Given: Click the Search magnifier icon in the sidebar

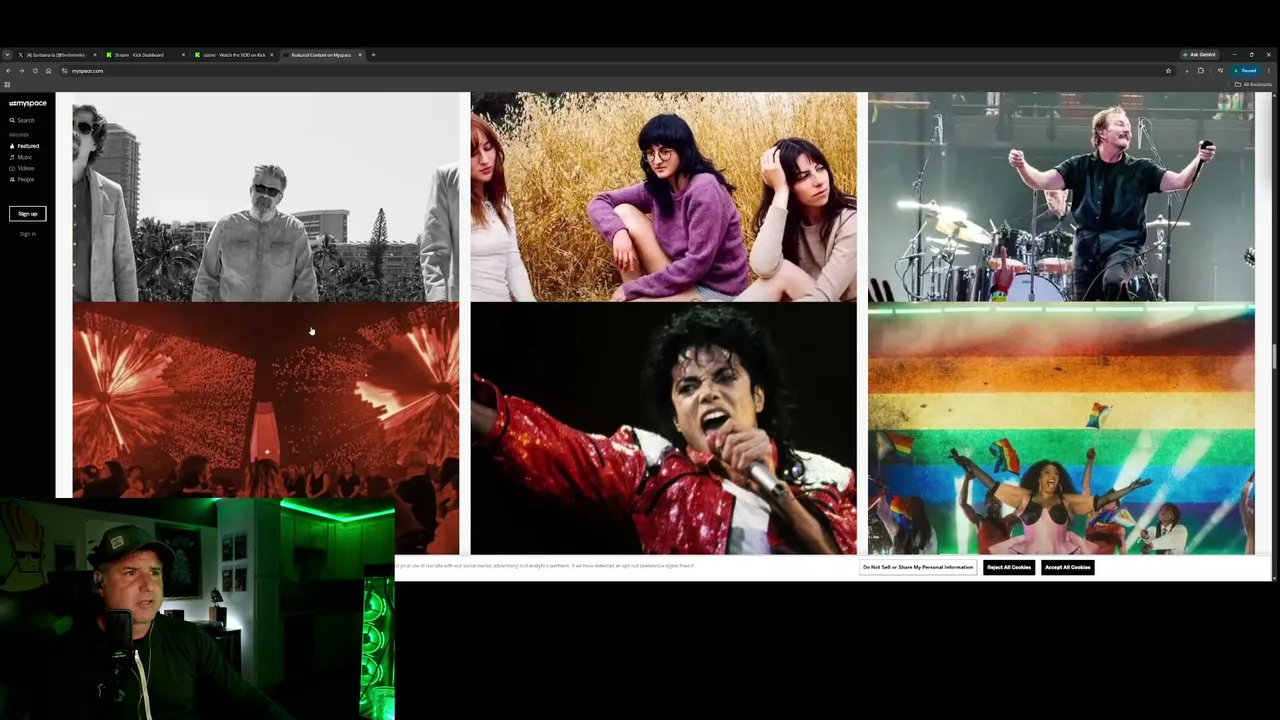Looking at the screenshot, I should click(12, 120).
